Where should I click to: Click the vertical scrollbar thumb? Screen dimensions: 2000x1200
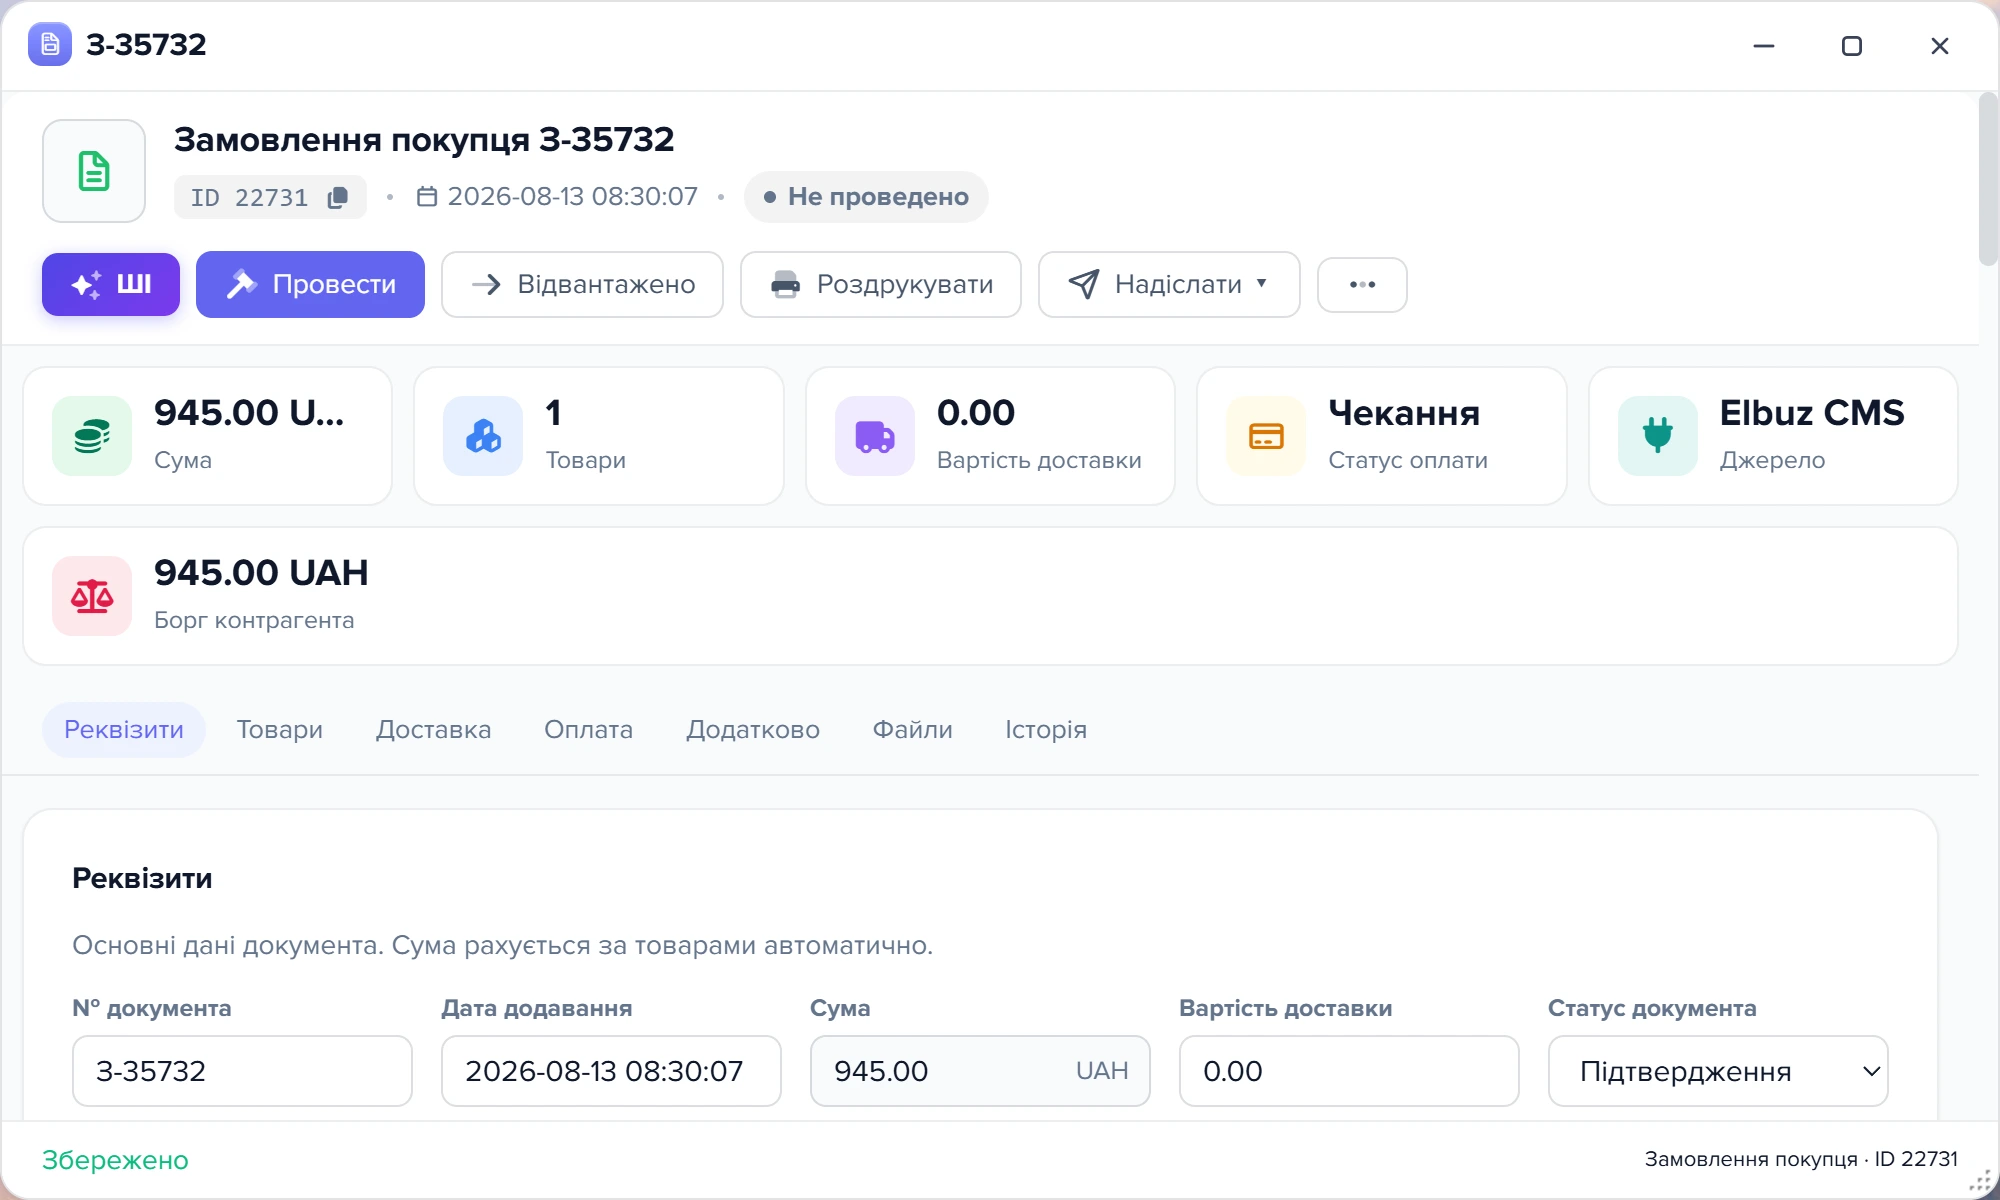click(1988, 180)
